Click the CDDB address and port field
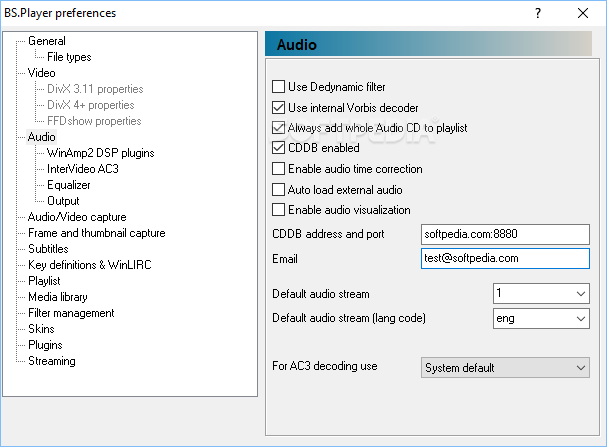 (505, 234)
